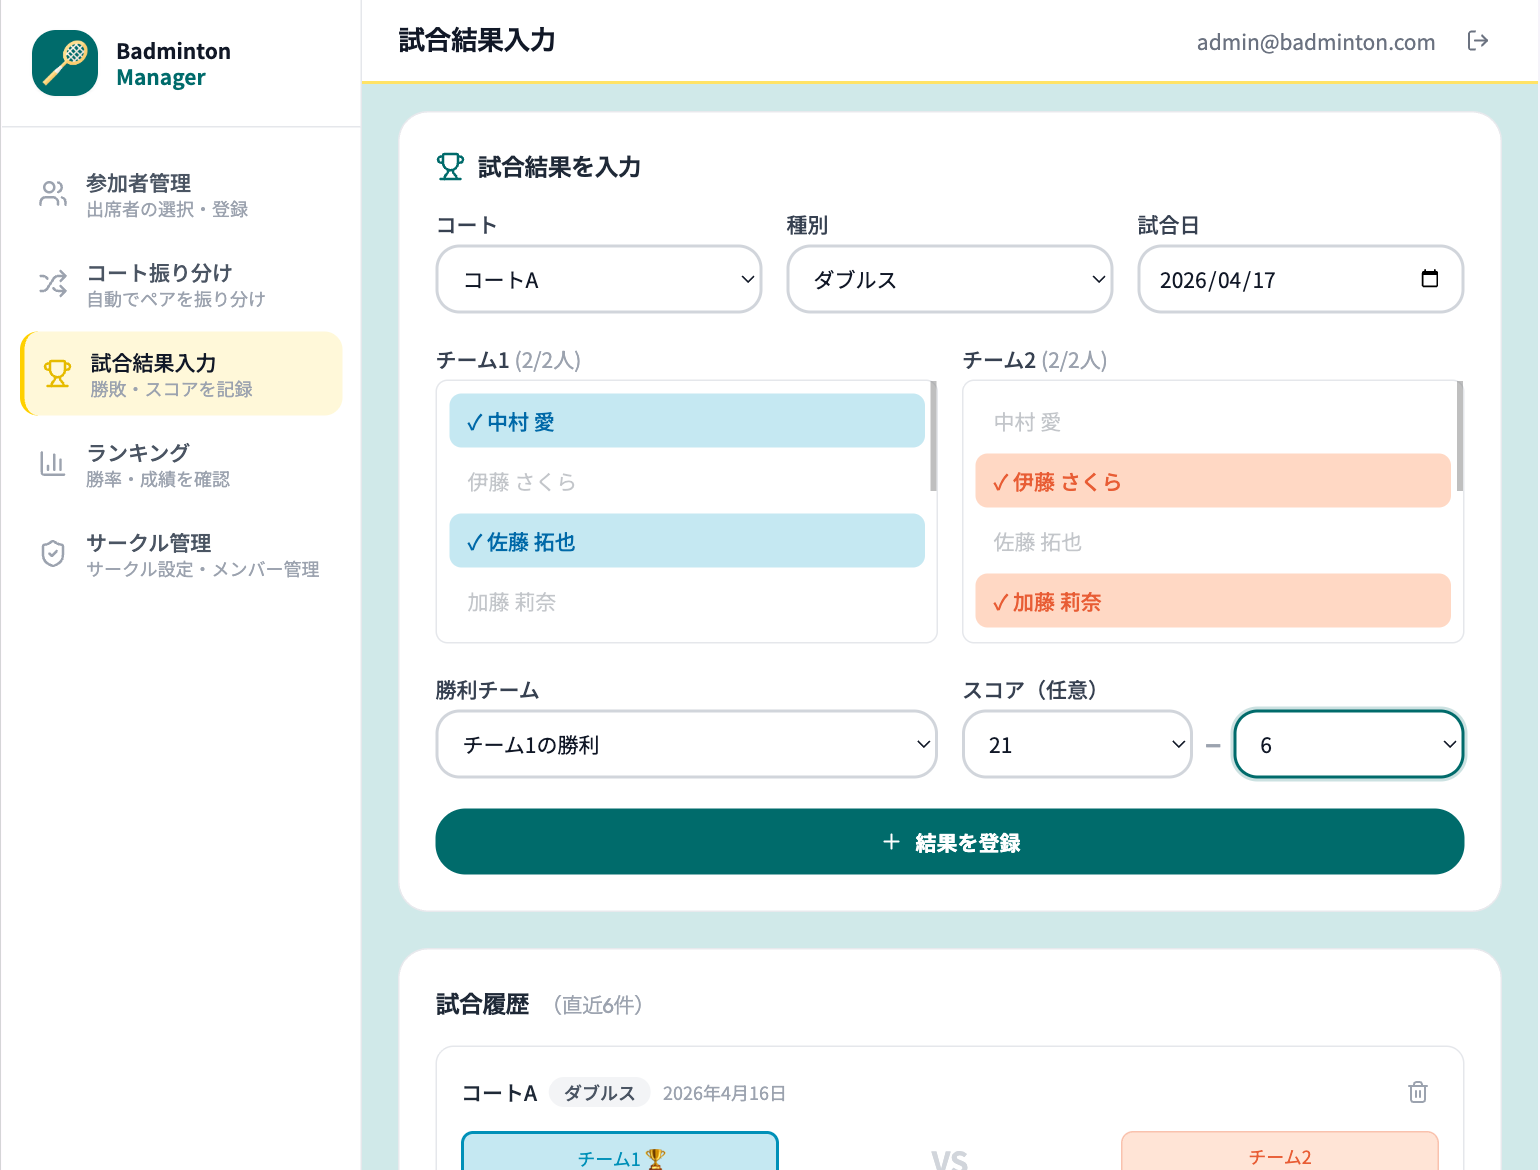Select 試合結果入力 menu item
Screen dimensions: 1540x1170
pos(181,374)
